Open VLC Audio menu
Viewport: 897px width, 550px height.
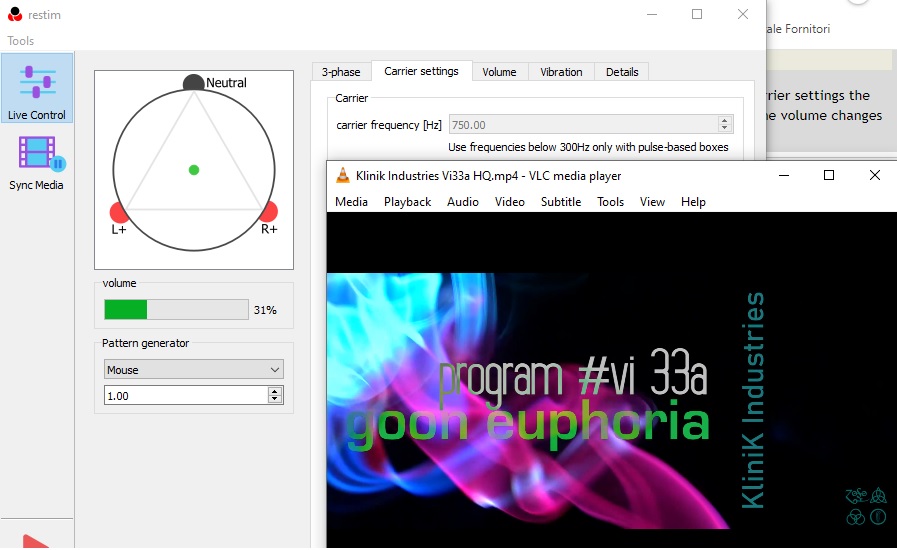tap(463, 201)
